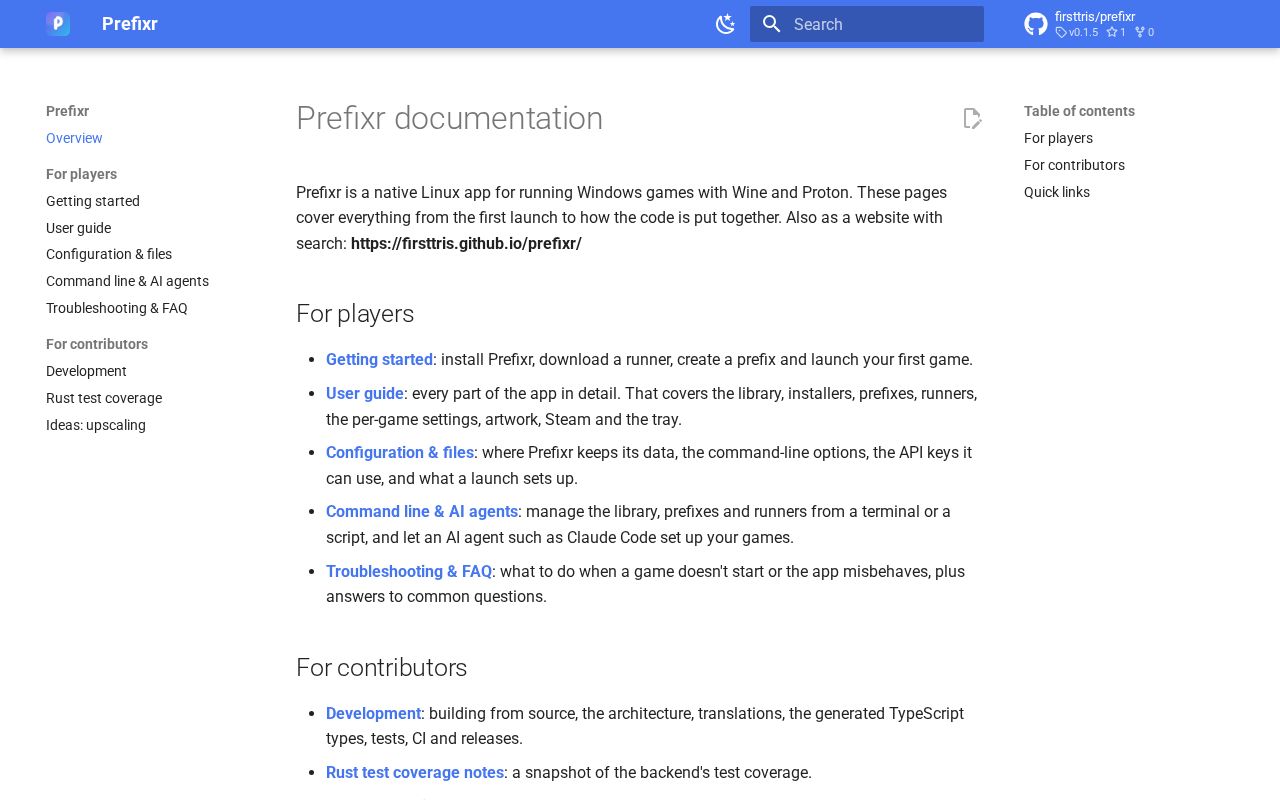
Task: Follow the Configuration & files article link
Action: click(x=400, y=452)
